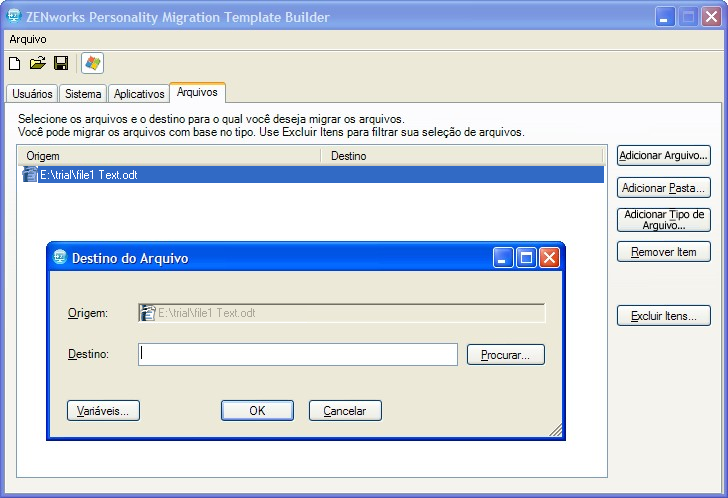This screenshot has height=498, width=728.
Task: Click the file icon beside E:\trial\file1 Text.odt row
Action: pos(30,175)
